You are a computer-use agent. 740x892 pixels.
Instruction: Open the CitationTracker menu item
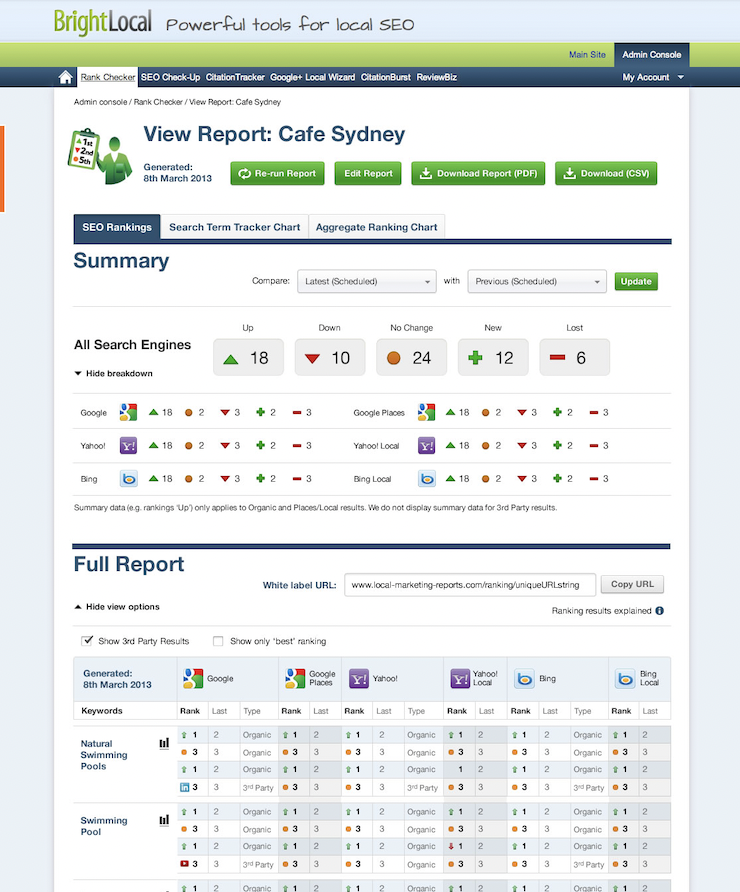pos(235,77)
